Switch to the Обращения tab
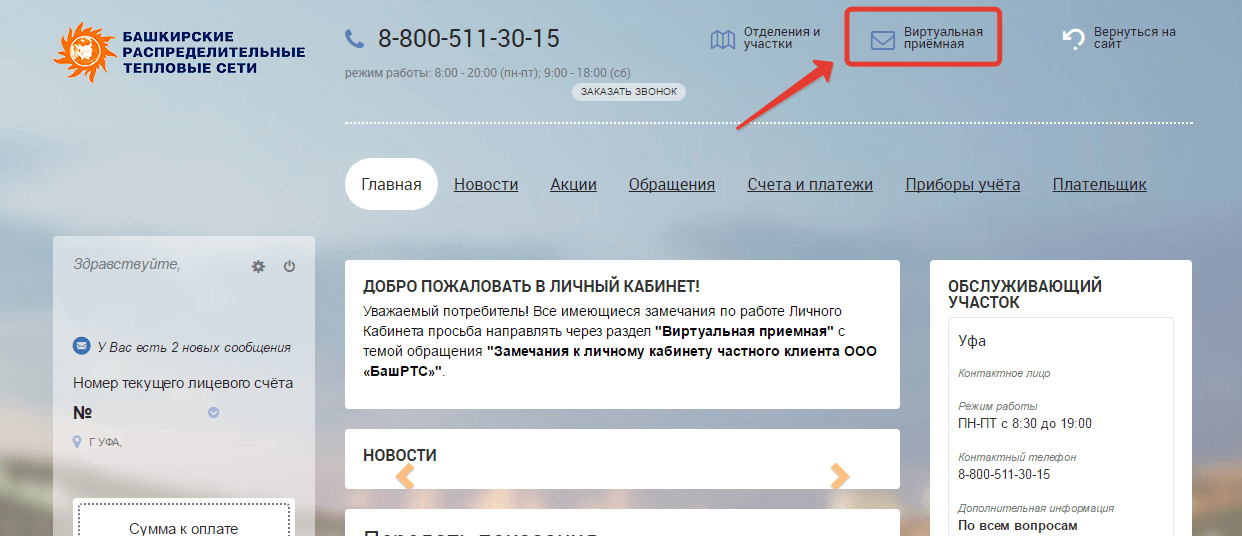Screen dimensions: 1242x536 672,184
